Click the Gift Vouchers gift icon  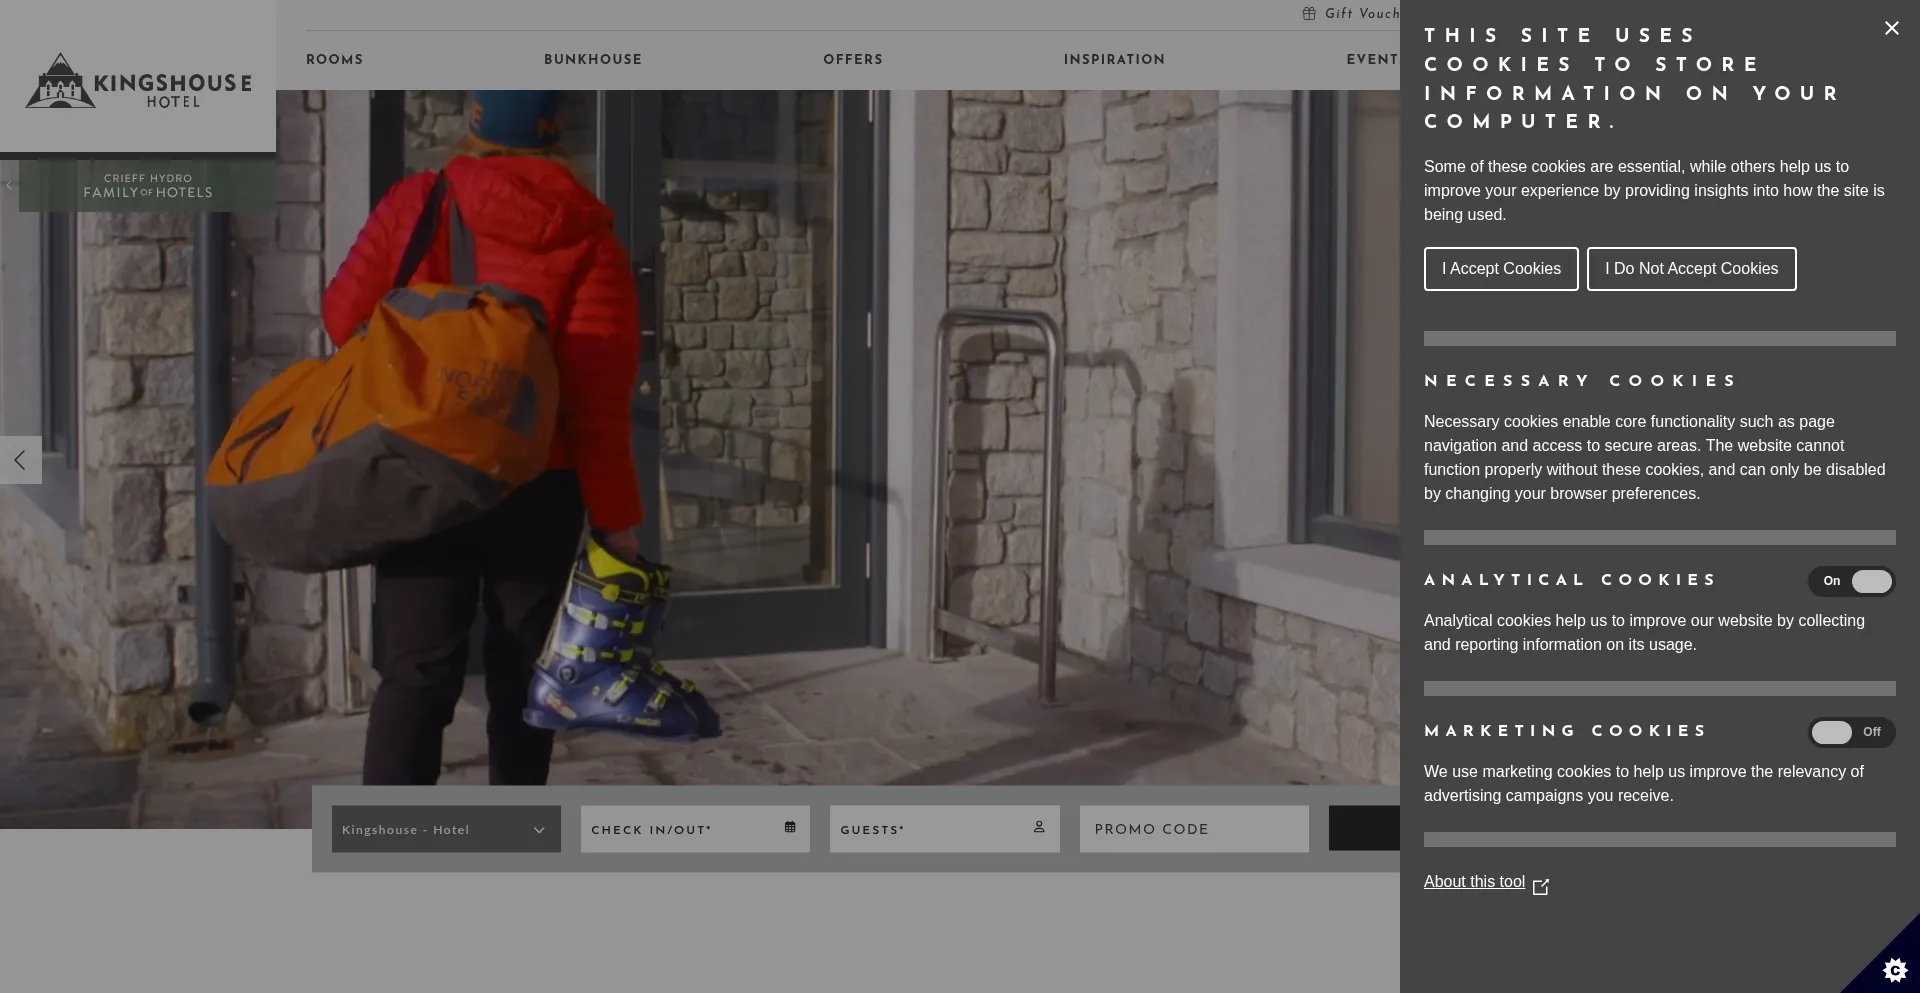[x=1309, y=13]
